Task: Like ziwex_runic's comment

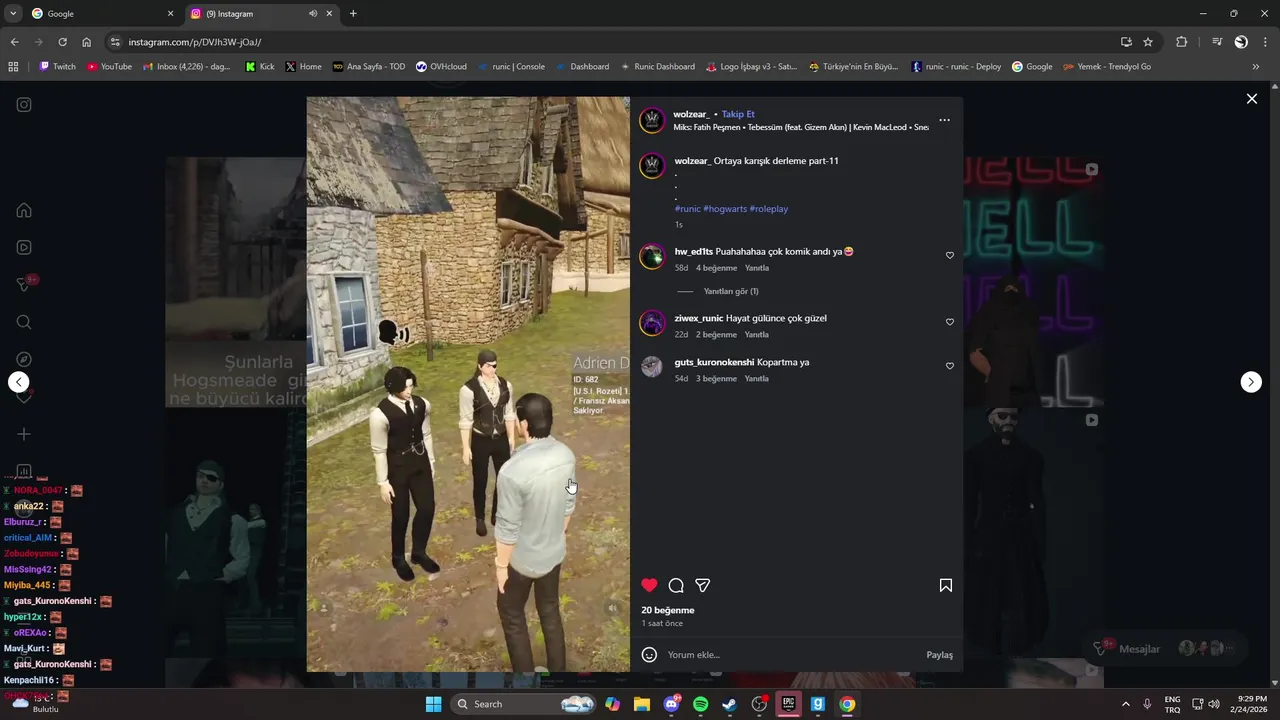Action: pos(950,322)
